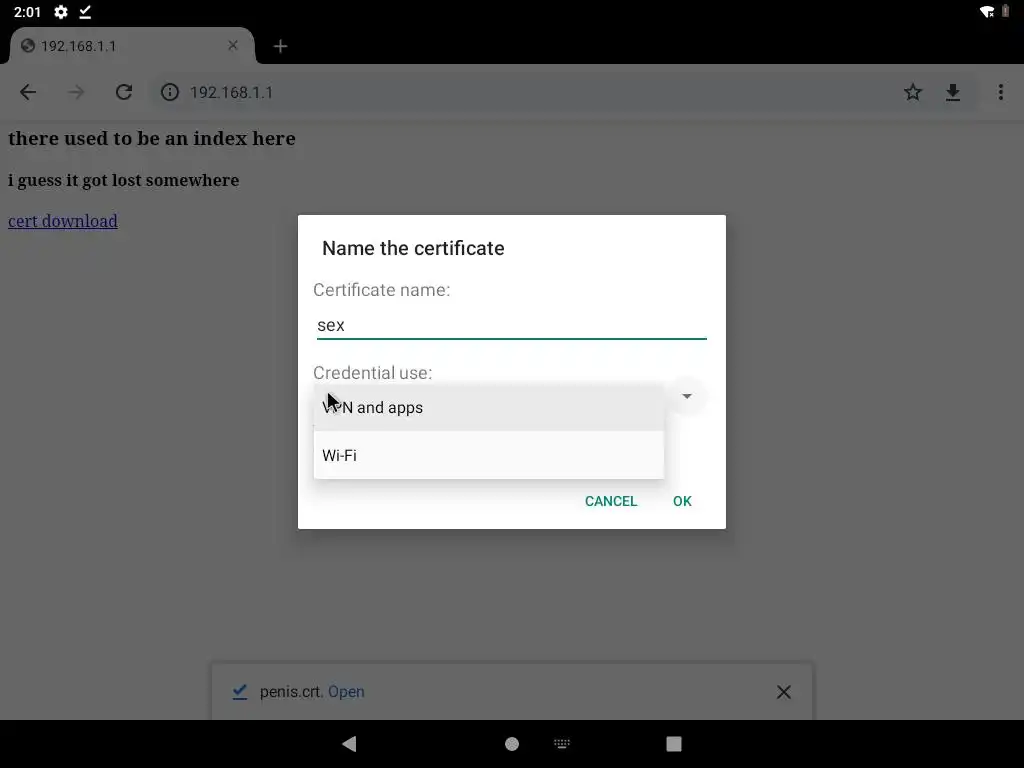Tap the settings gear in status bar
1024x768 pixels.
(61, 12)
